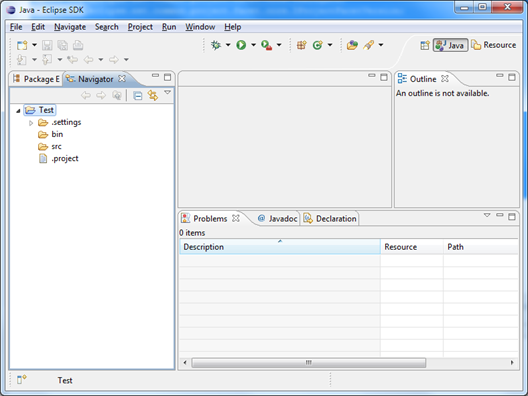Click the Navigator Forward arrow icon
Screen dimensions: 528x396
click(x=101, y=96)
